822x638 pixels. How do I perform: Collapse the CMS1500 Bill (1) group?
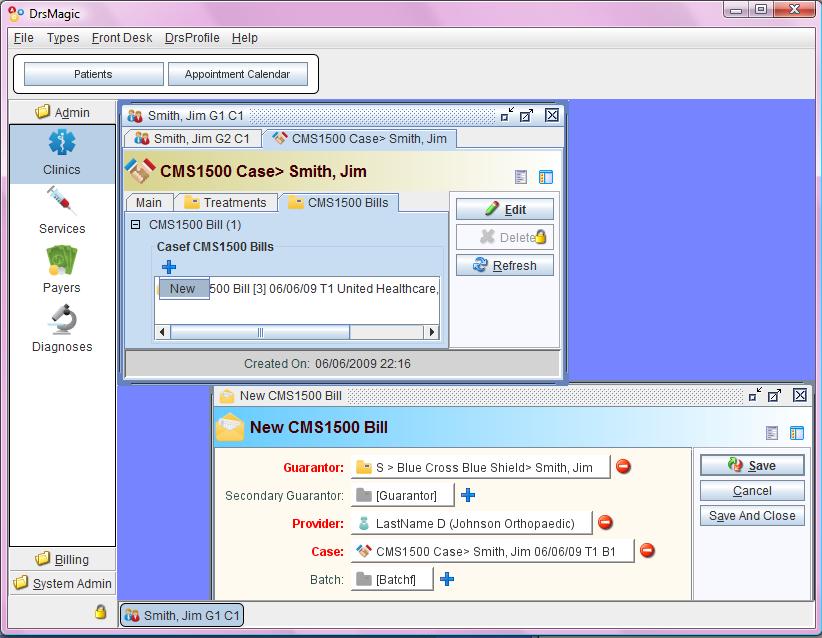135,224
